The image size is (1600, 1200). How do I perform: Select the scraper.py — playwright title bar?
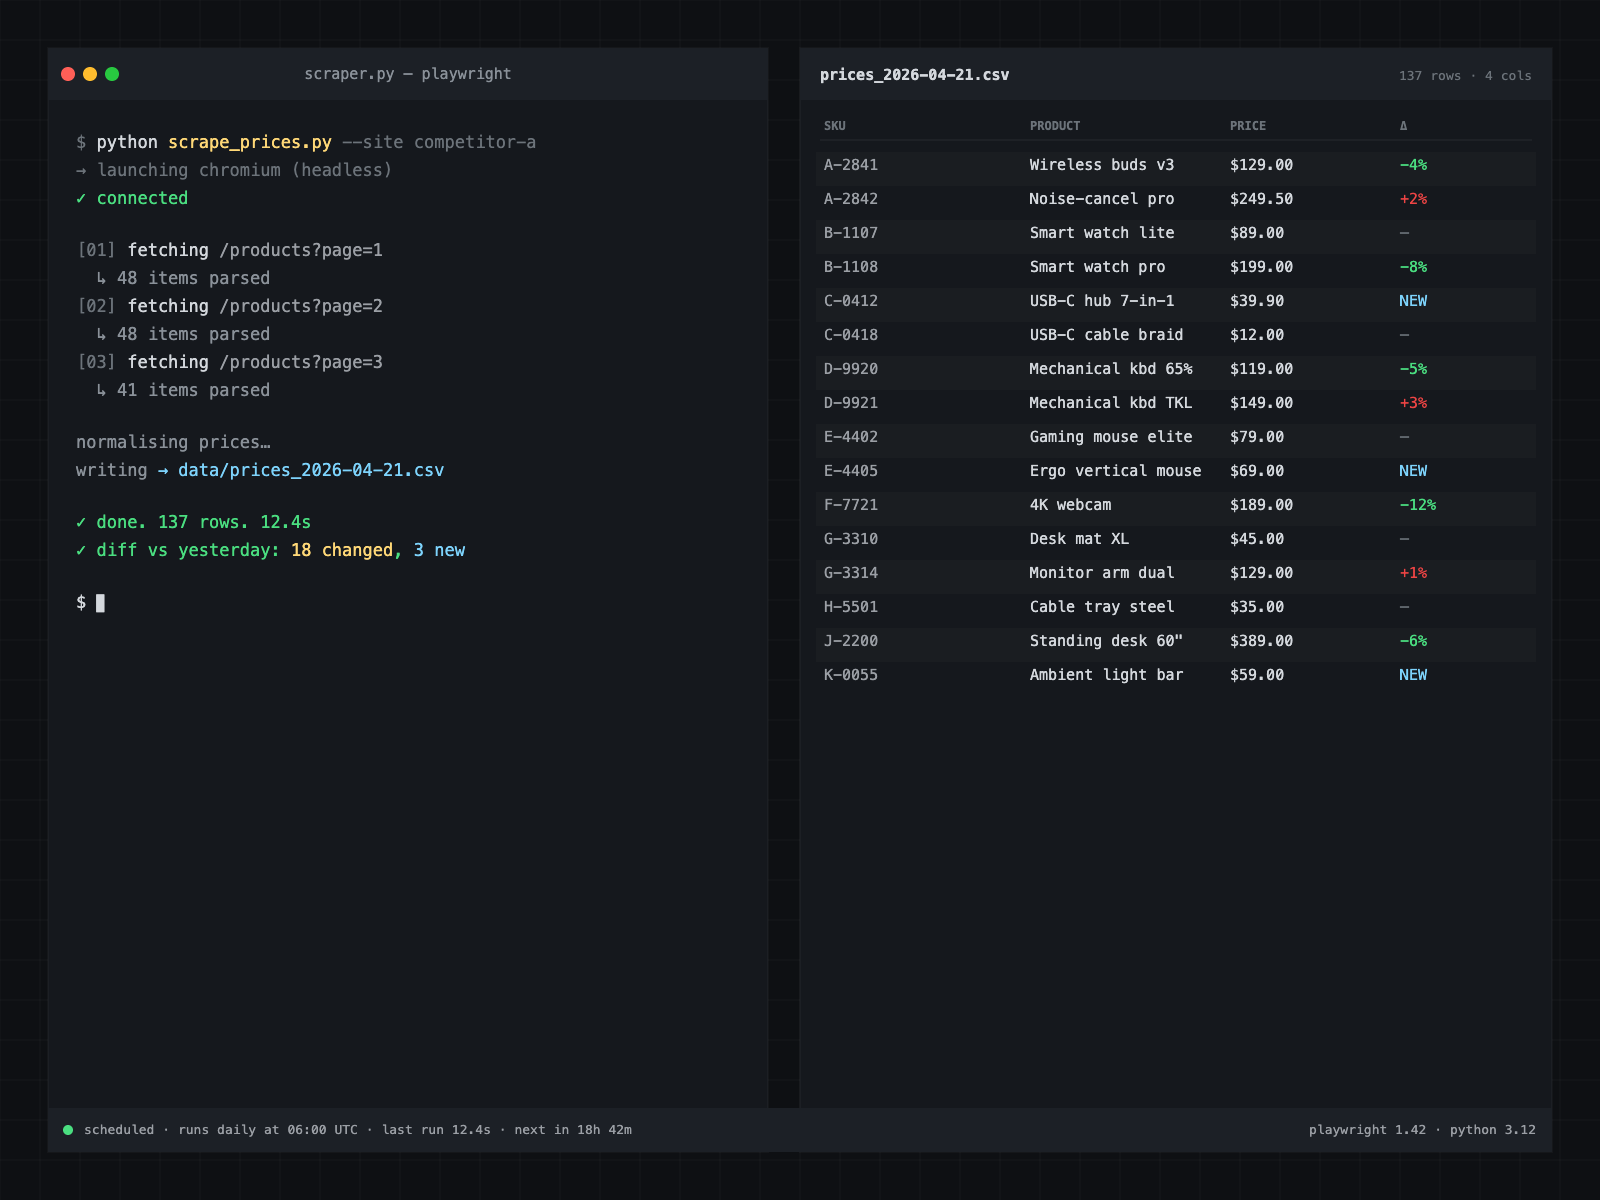coord(408,73)
